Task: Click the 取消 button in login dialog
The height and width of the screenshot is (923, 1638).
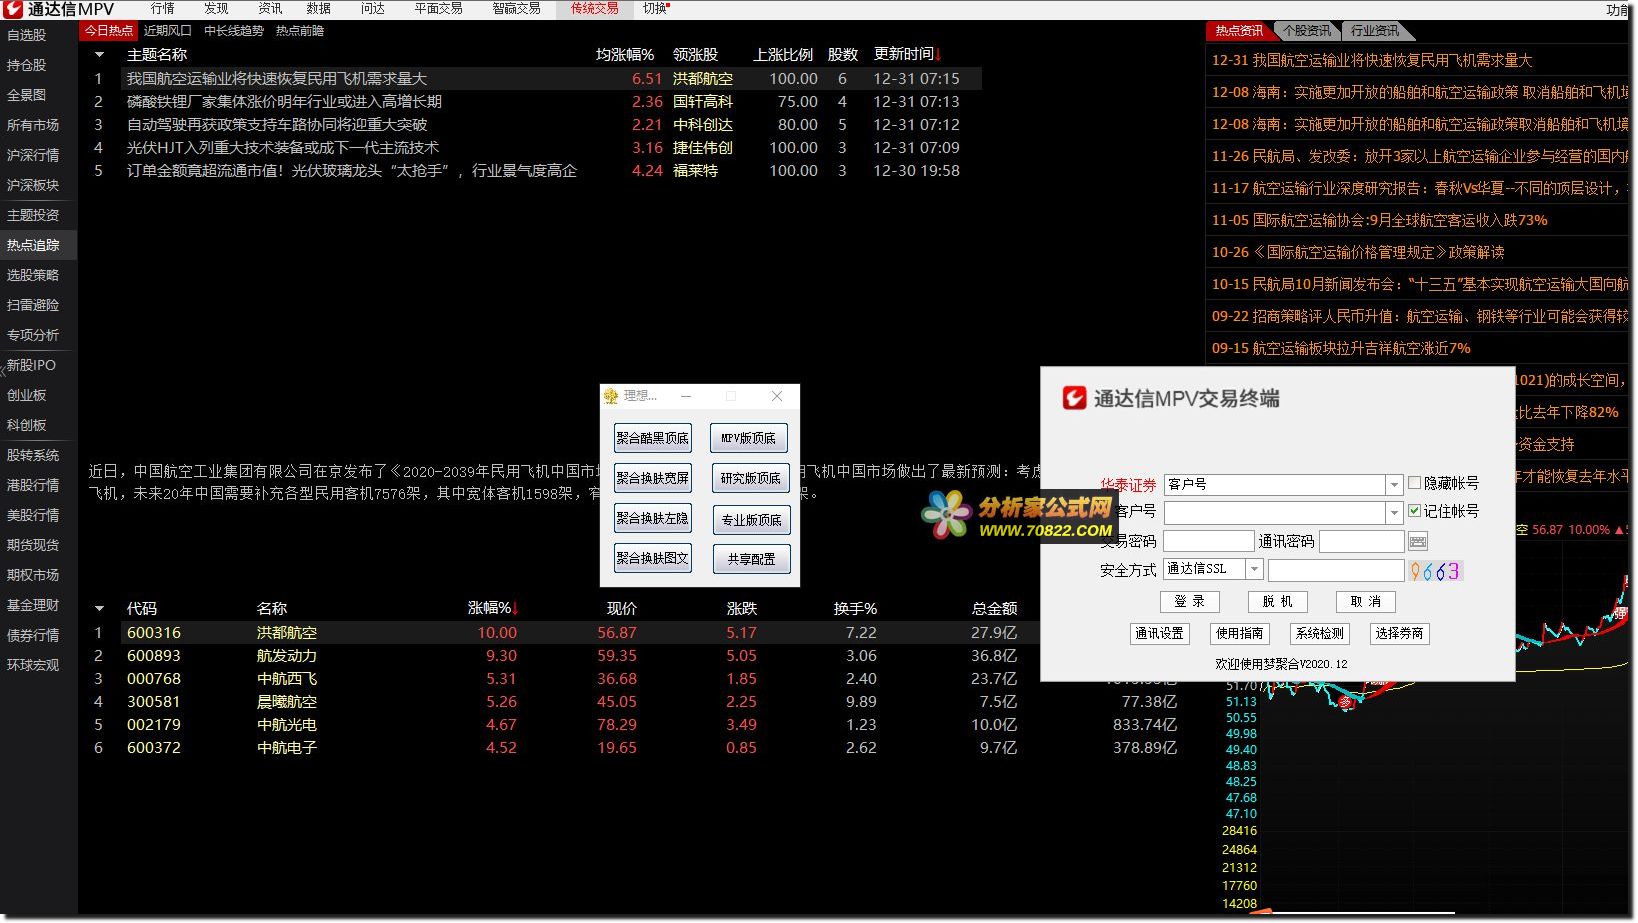Action: pos(1365,602)
